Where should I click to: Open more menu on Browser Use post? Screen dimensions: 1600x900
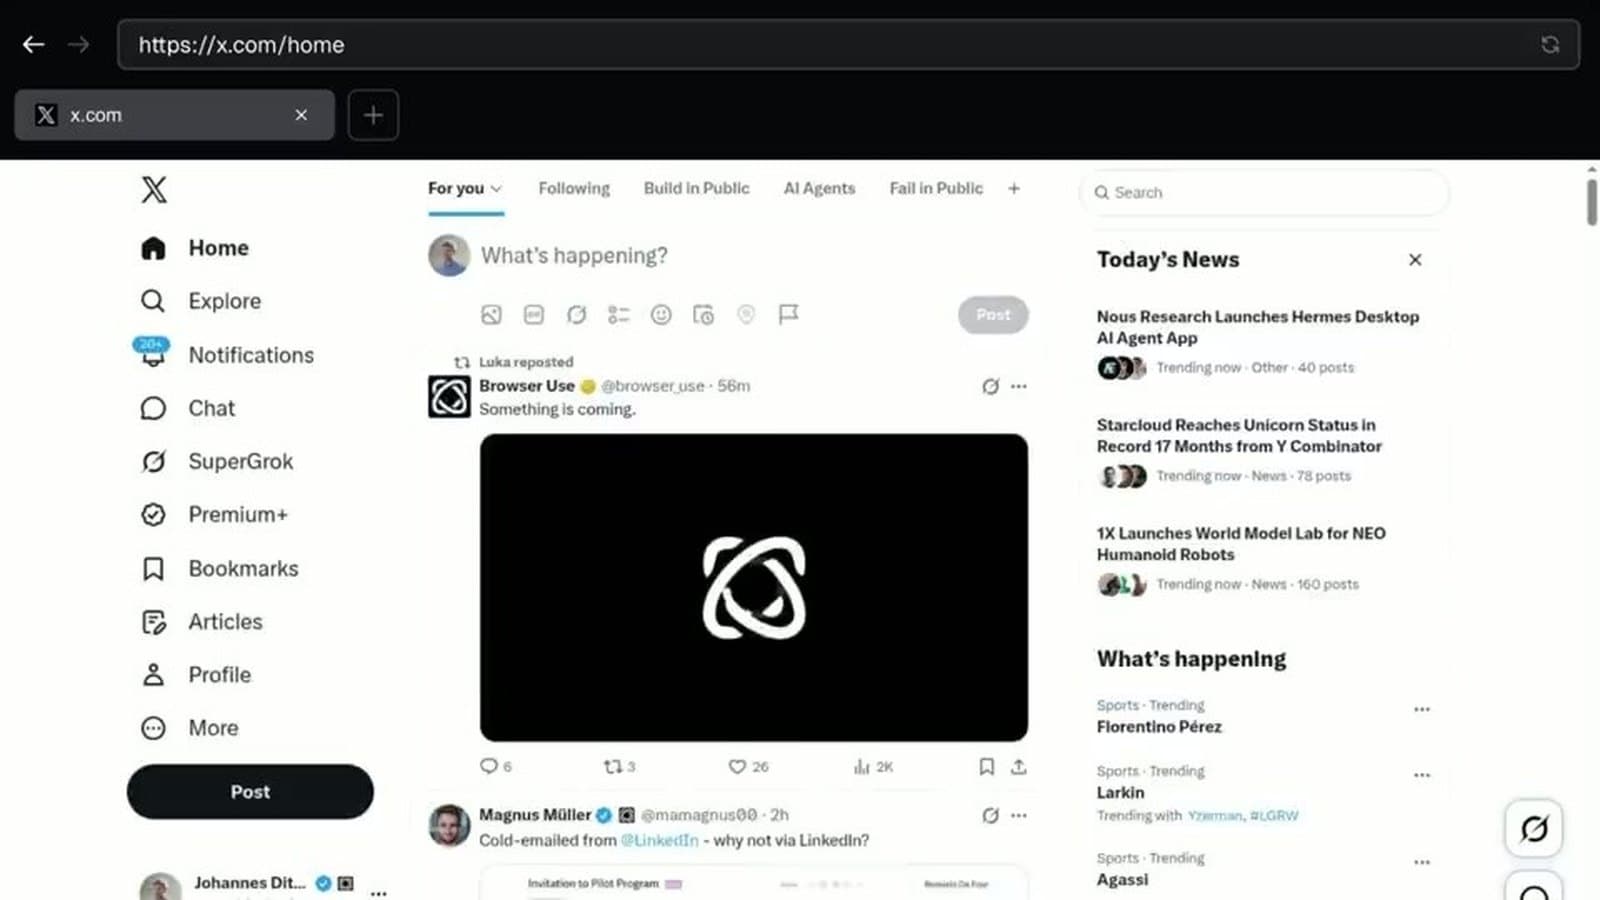click(1018, 386)
